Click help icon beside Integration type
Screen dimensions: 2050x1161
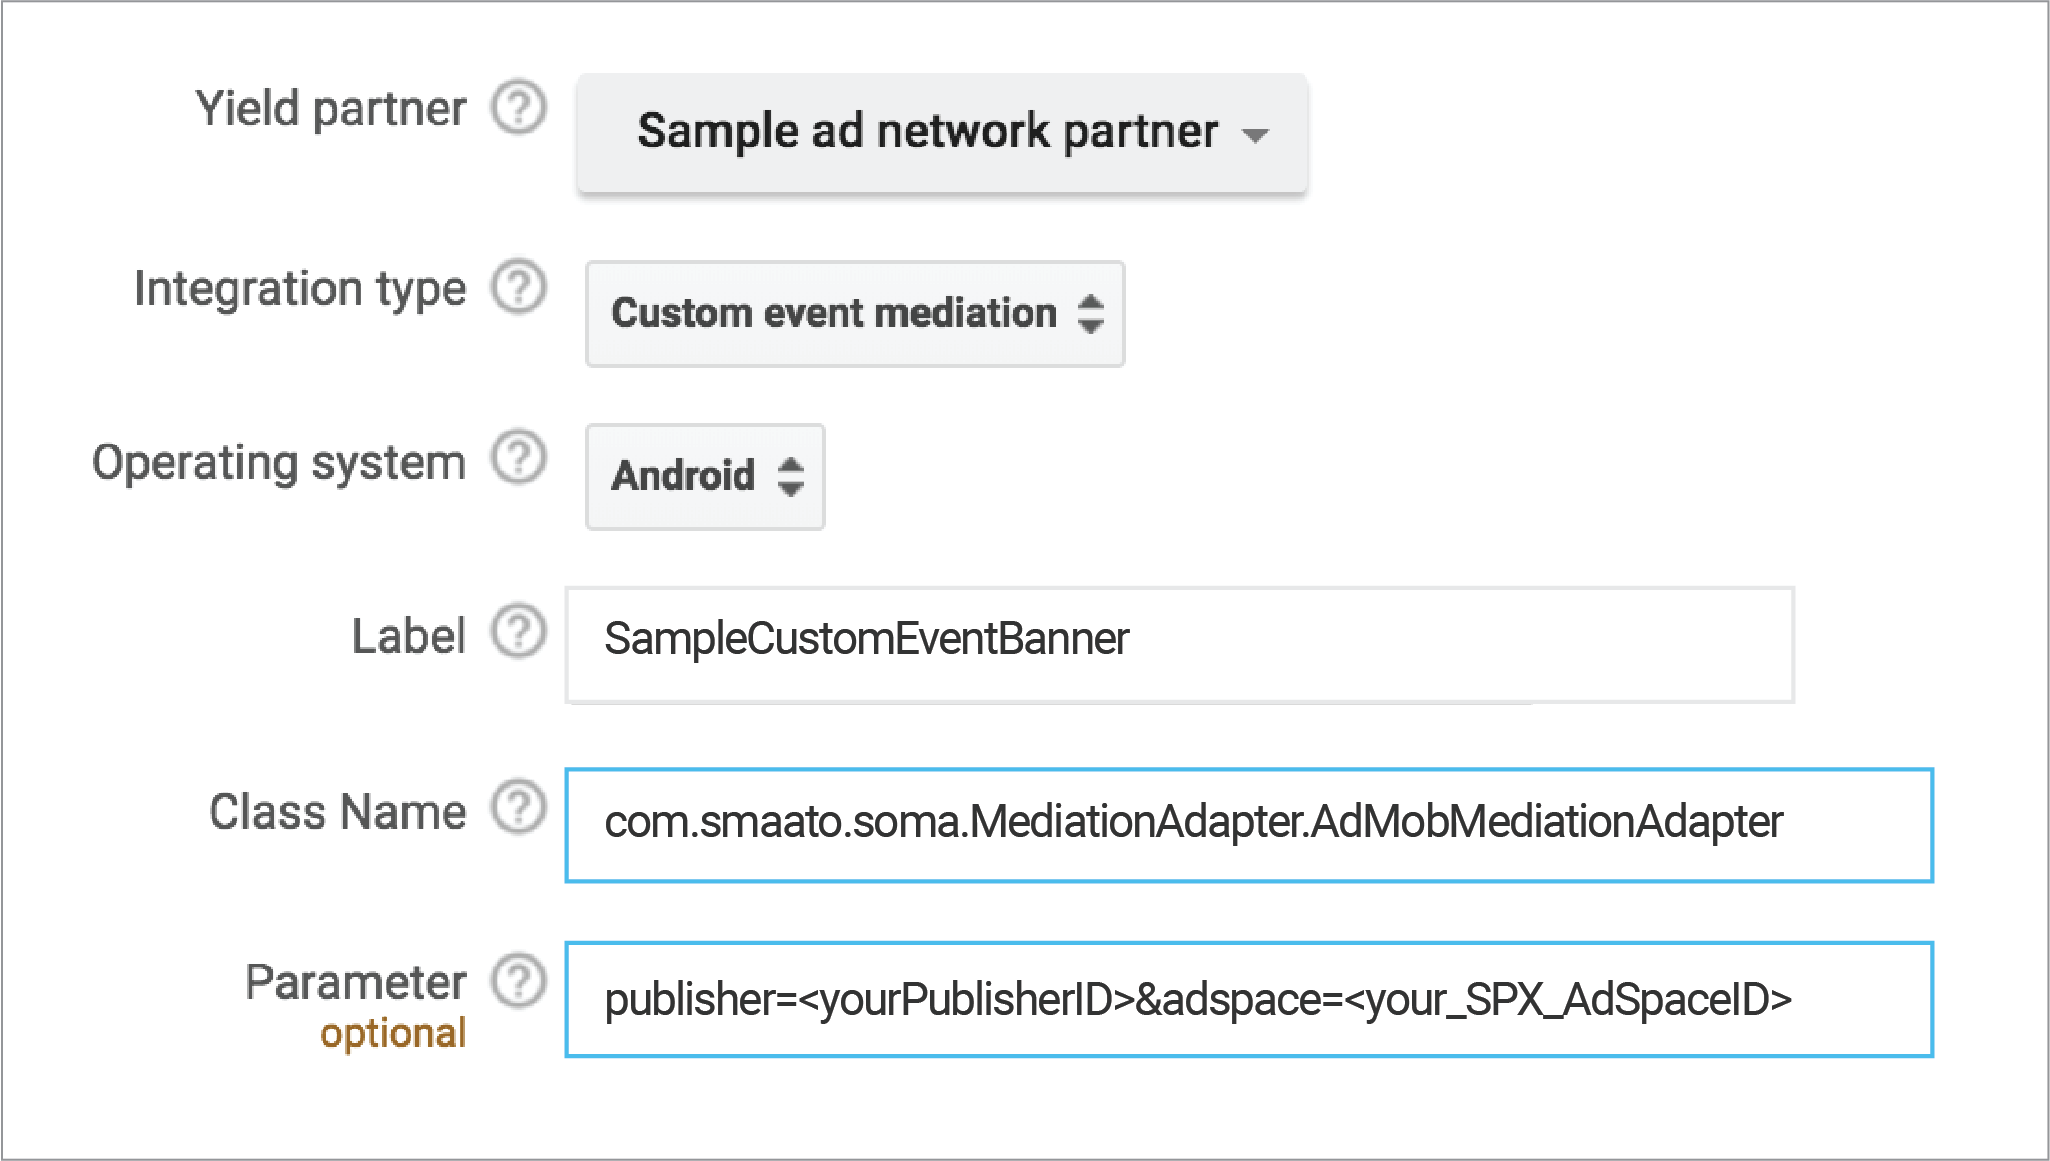[519, 287]
